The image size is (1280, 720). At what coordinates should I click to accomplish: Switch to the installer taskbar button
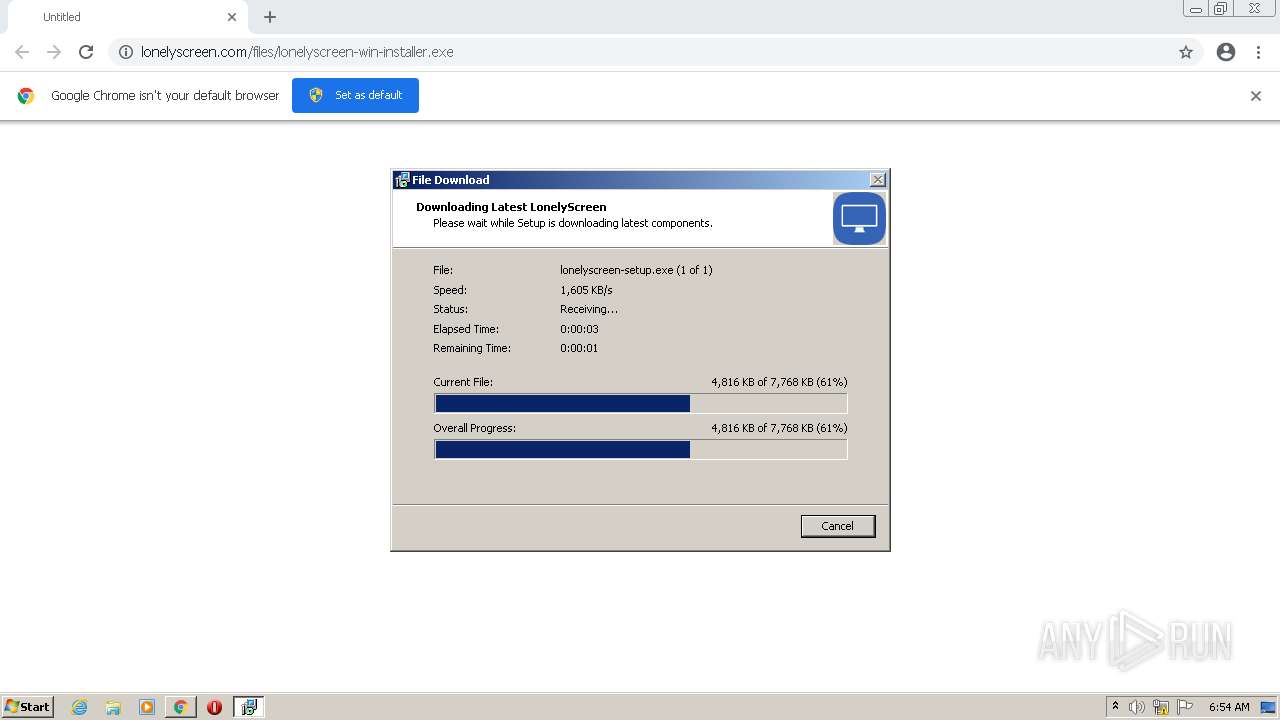[x=249, y=707]
